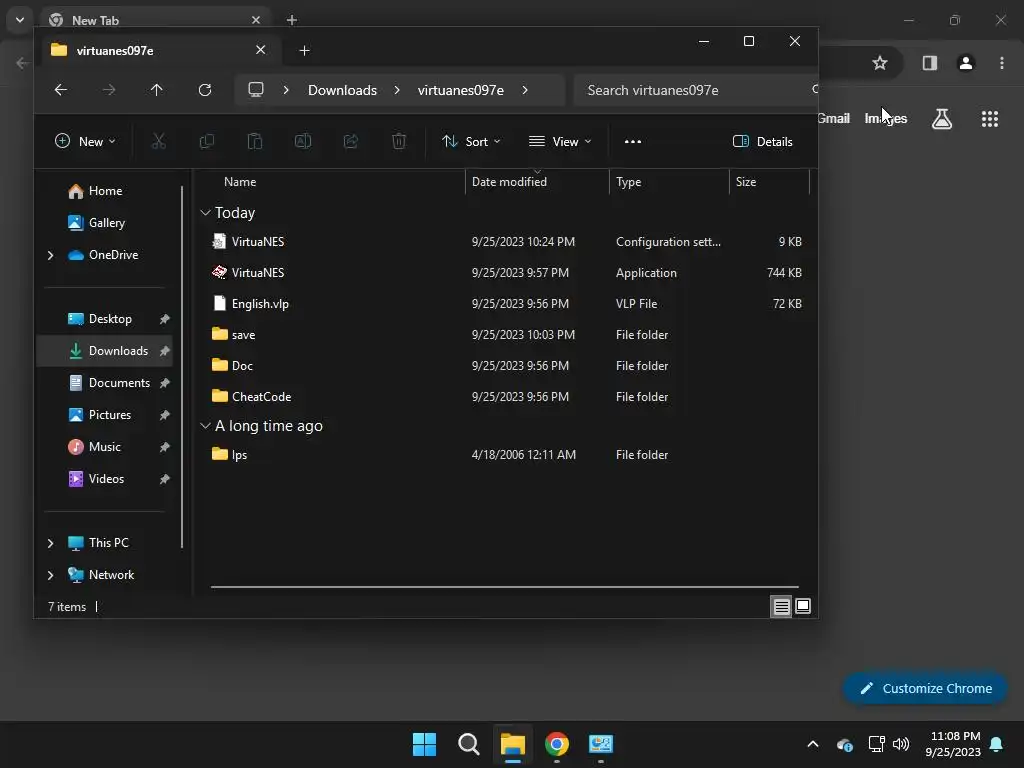Open Google Labs flask icon

pyautogui.click(x=942, y=119)
